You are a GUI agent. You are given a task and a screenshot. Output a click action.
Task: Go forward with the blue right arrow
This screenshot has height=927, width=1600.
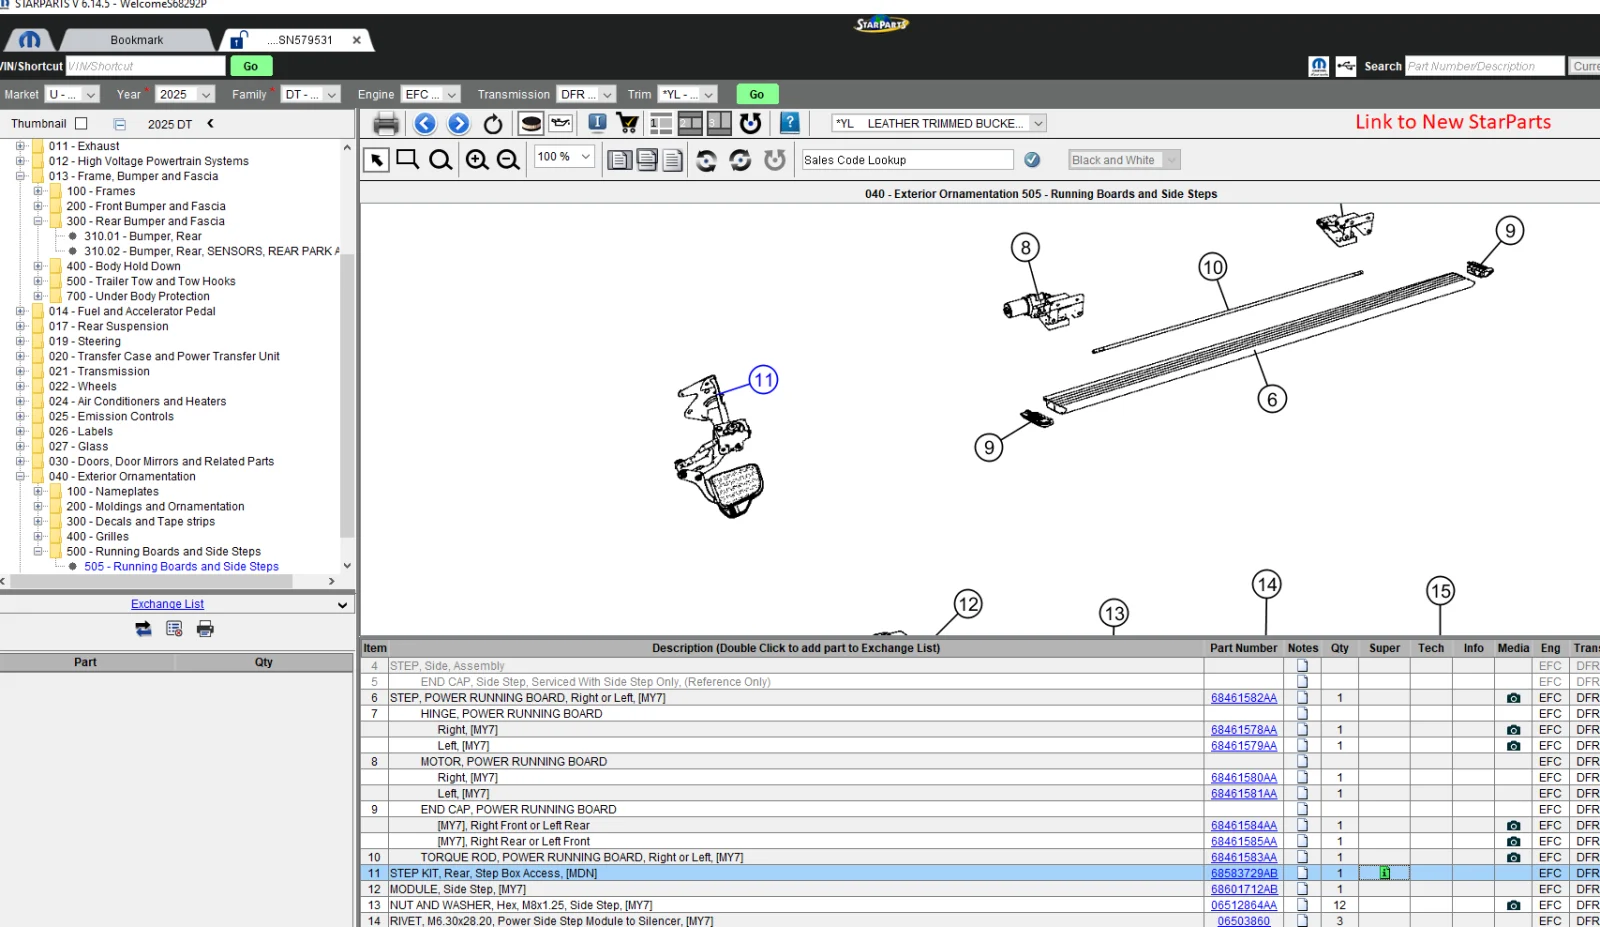pyautogui.click(x=459, y=124)
